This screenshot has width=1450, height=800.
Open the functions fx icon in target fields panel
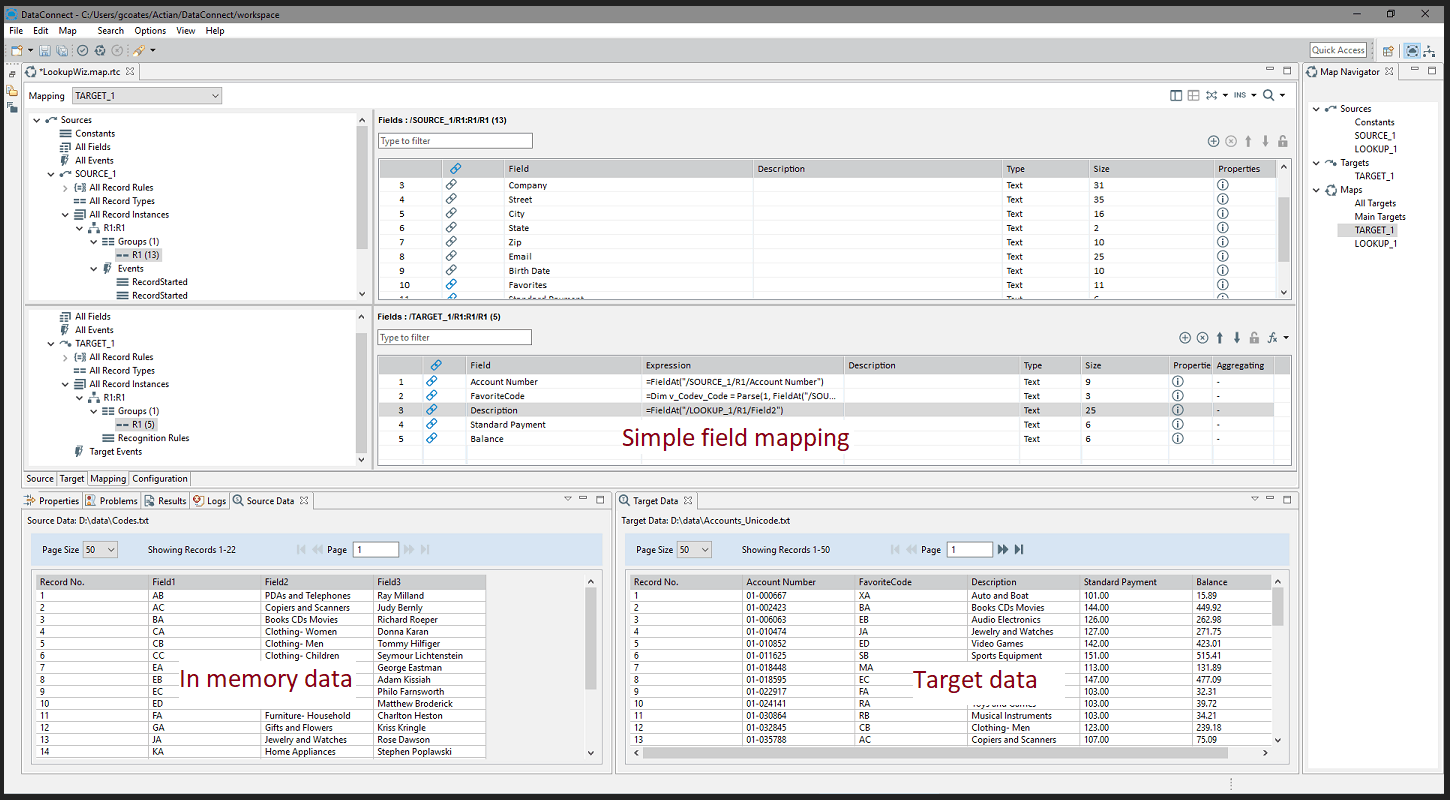(x=1272, y=337)
